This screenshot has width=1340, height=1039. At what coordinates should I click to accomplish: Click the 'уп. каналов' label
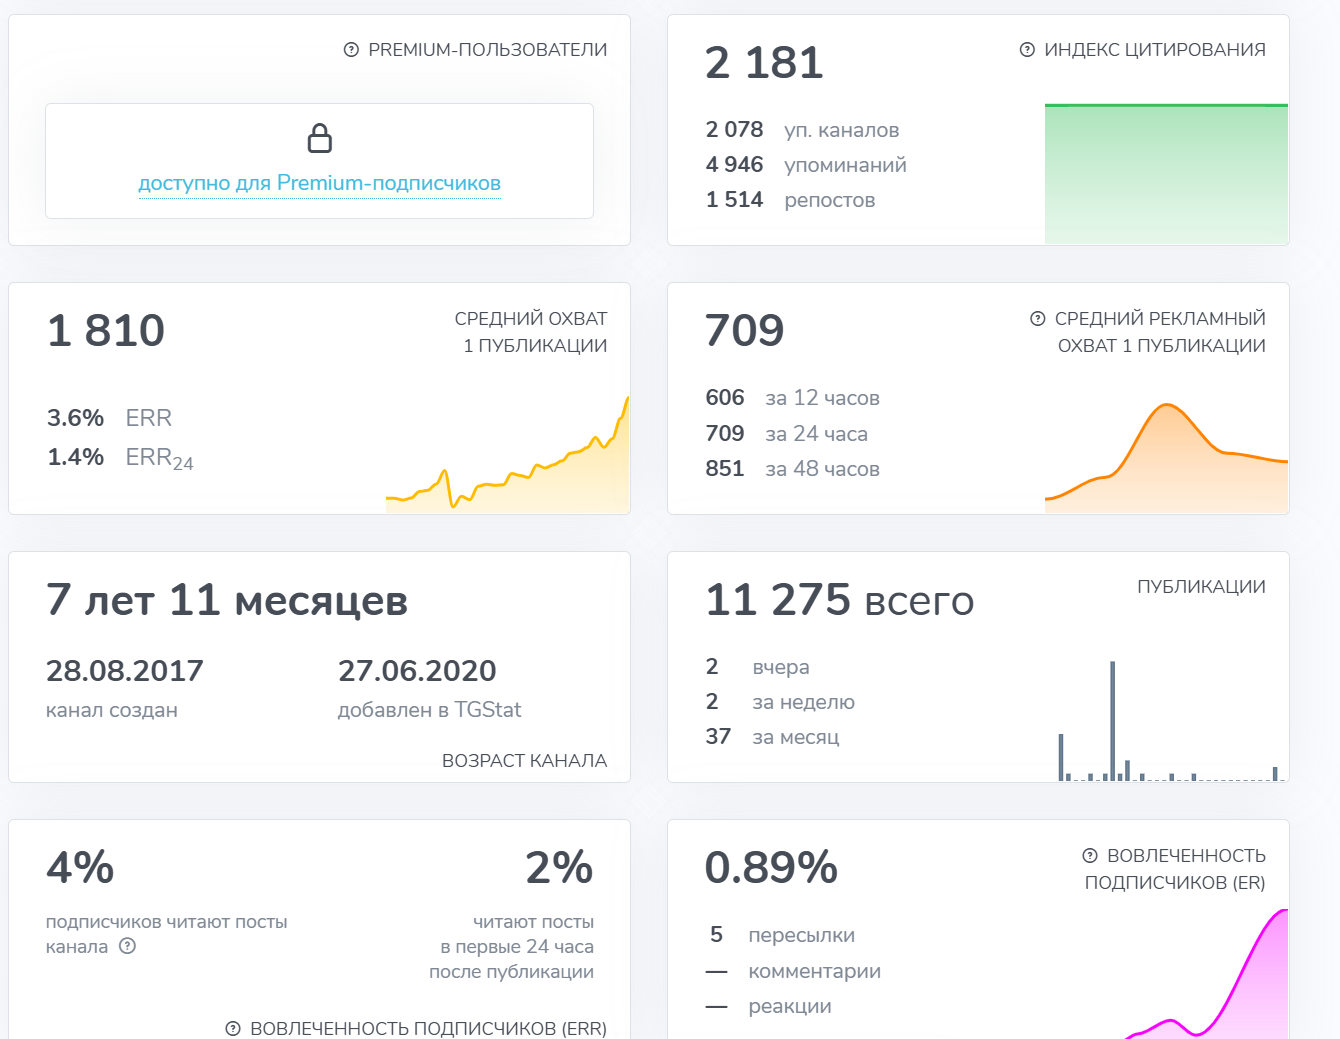tap(842, 130)
